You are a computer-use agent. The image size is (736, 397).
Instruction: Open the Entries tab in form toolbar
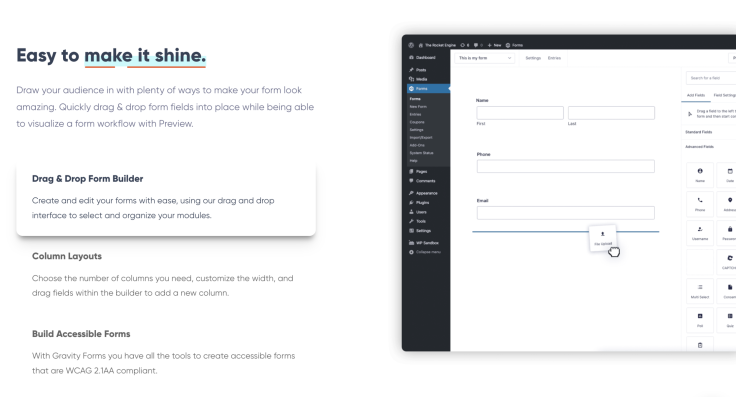click(x=554, y=58)
